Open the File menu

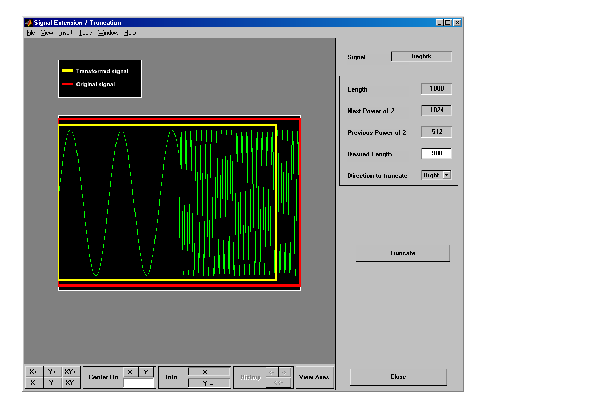pos(31,33)
